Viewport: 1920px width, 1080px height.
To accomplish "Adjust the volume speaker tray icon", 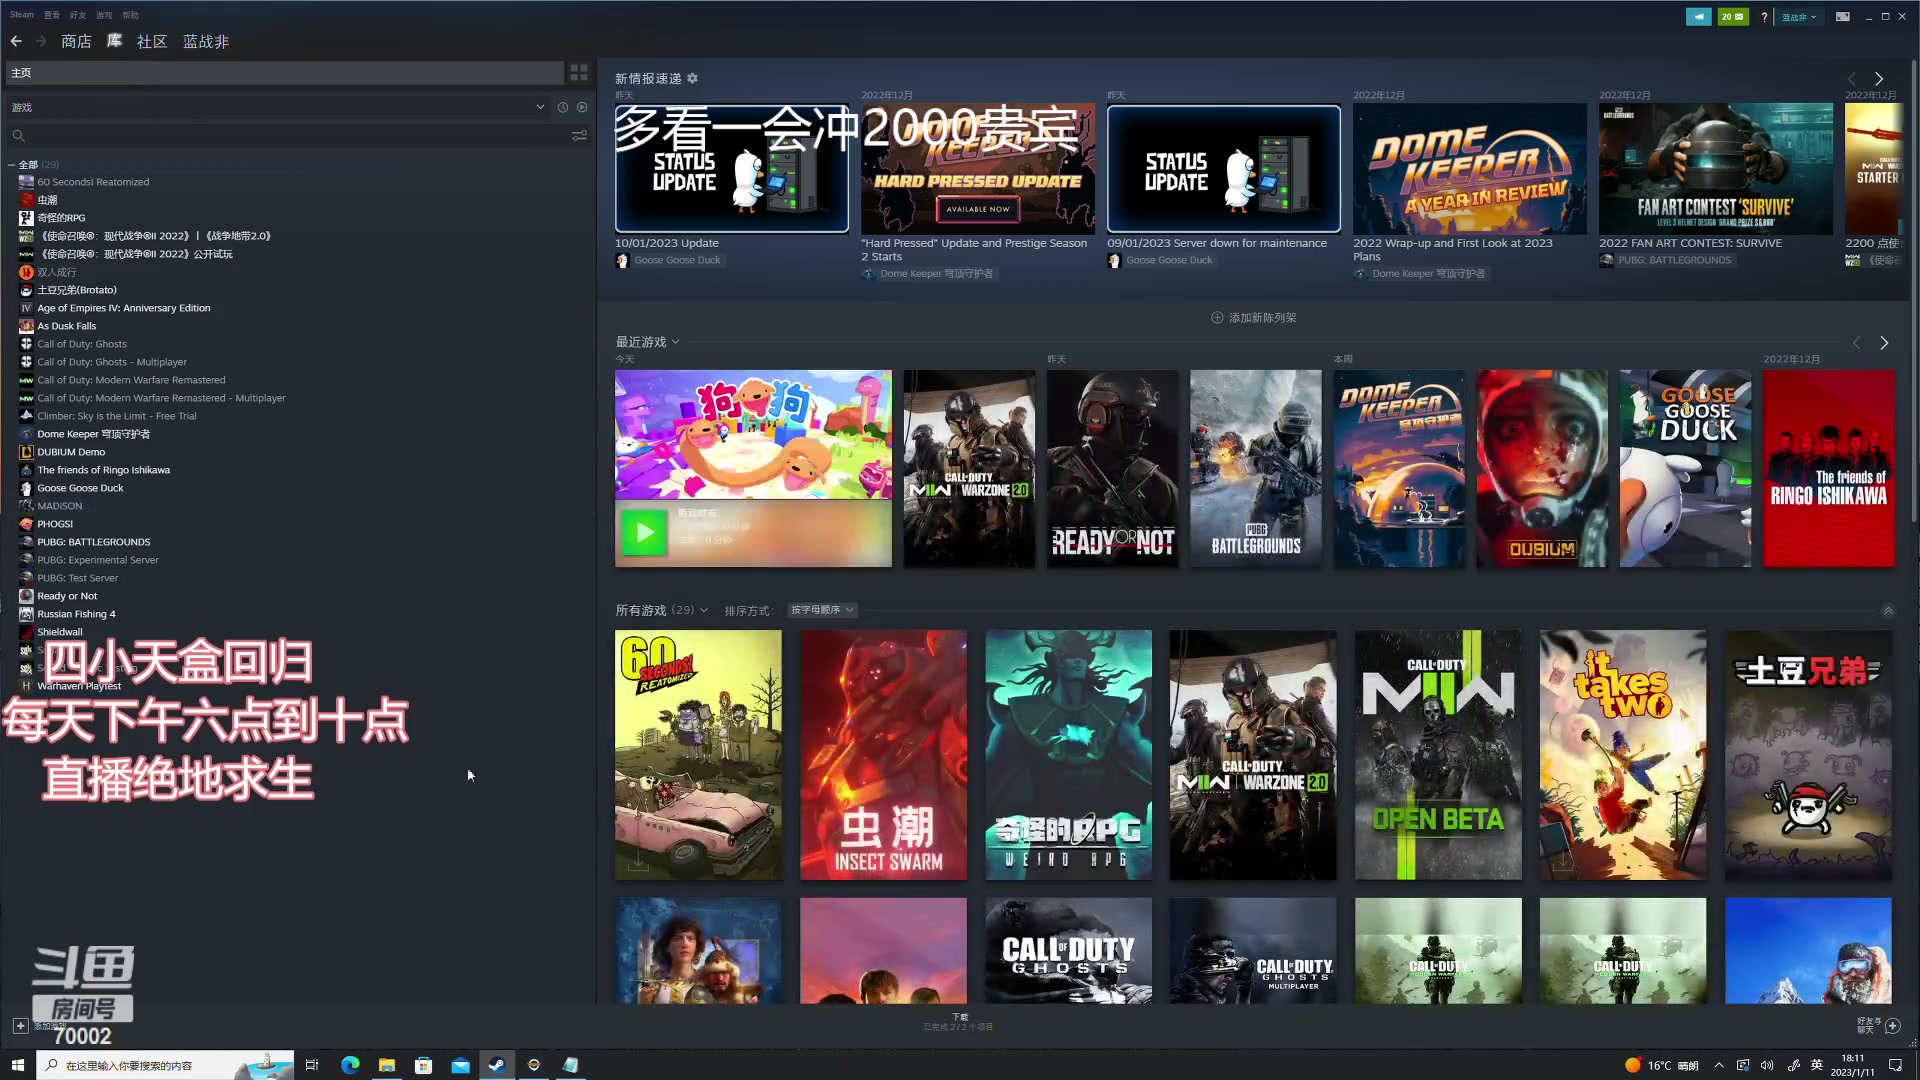I will pyautogui.click(x=1767, y=1065).
